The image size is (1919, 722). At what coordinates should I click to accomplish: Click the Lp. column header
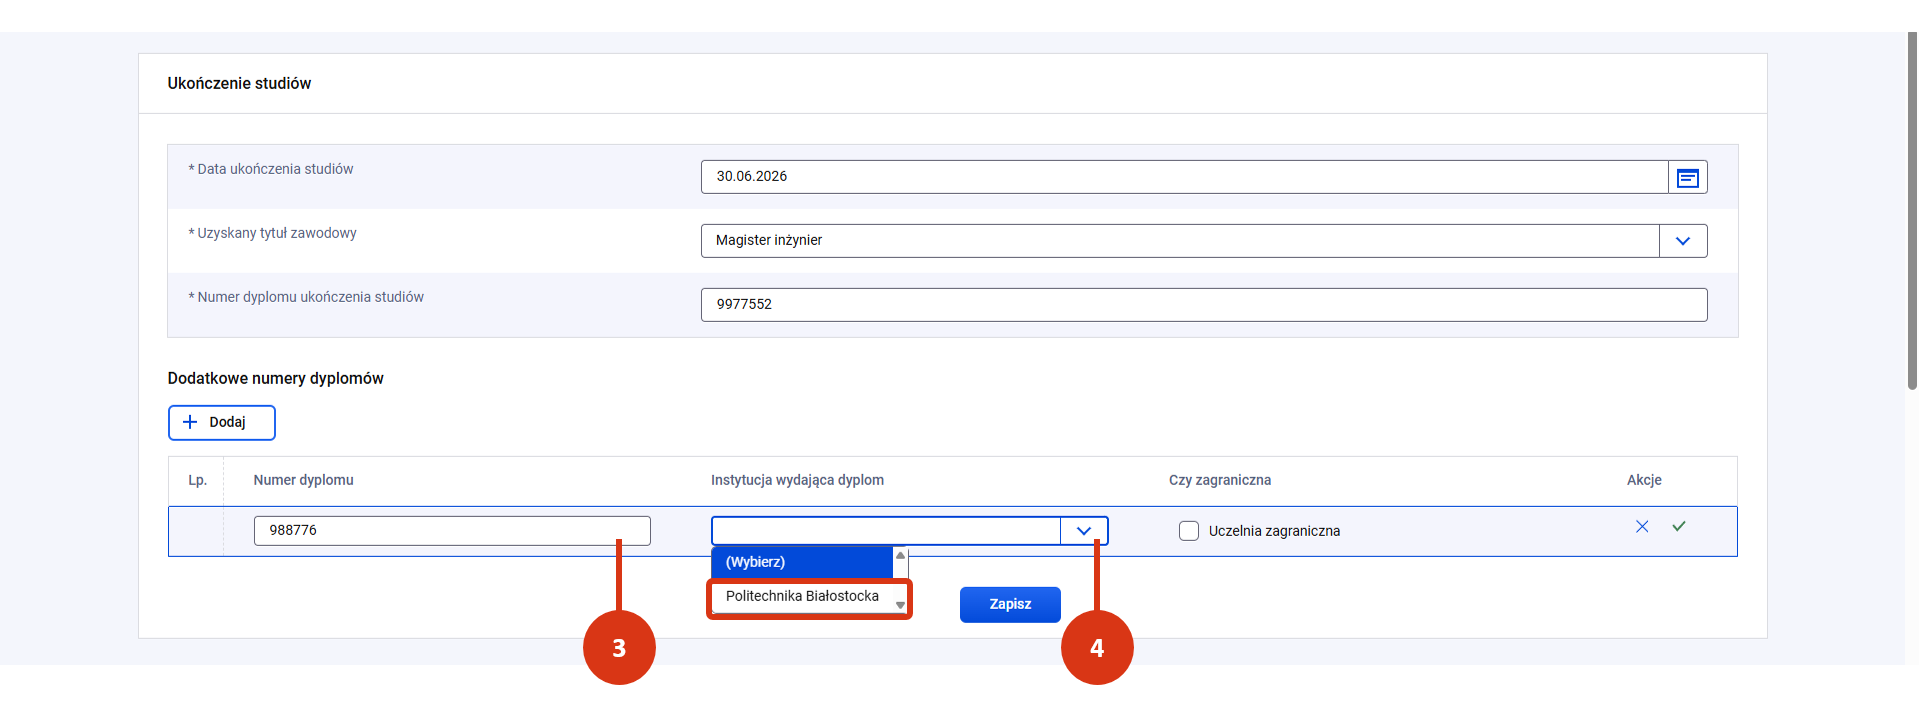coord(198,480)
